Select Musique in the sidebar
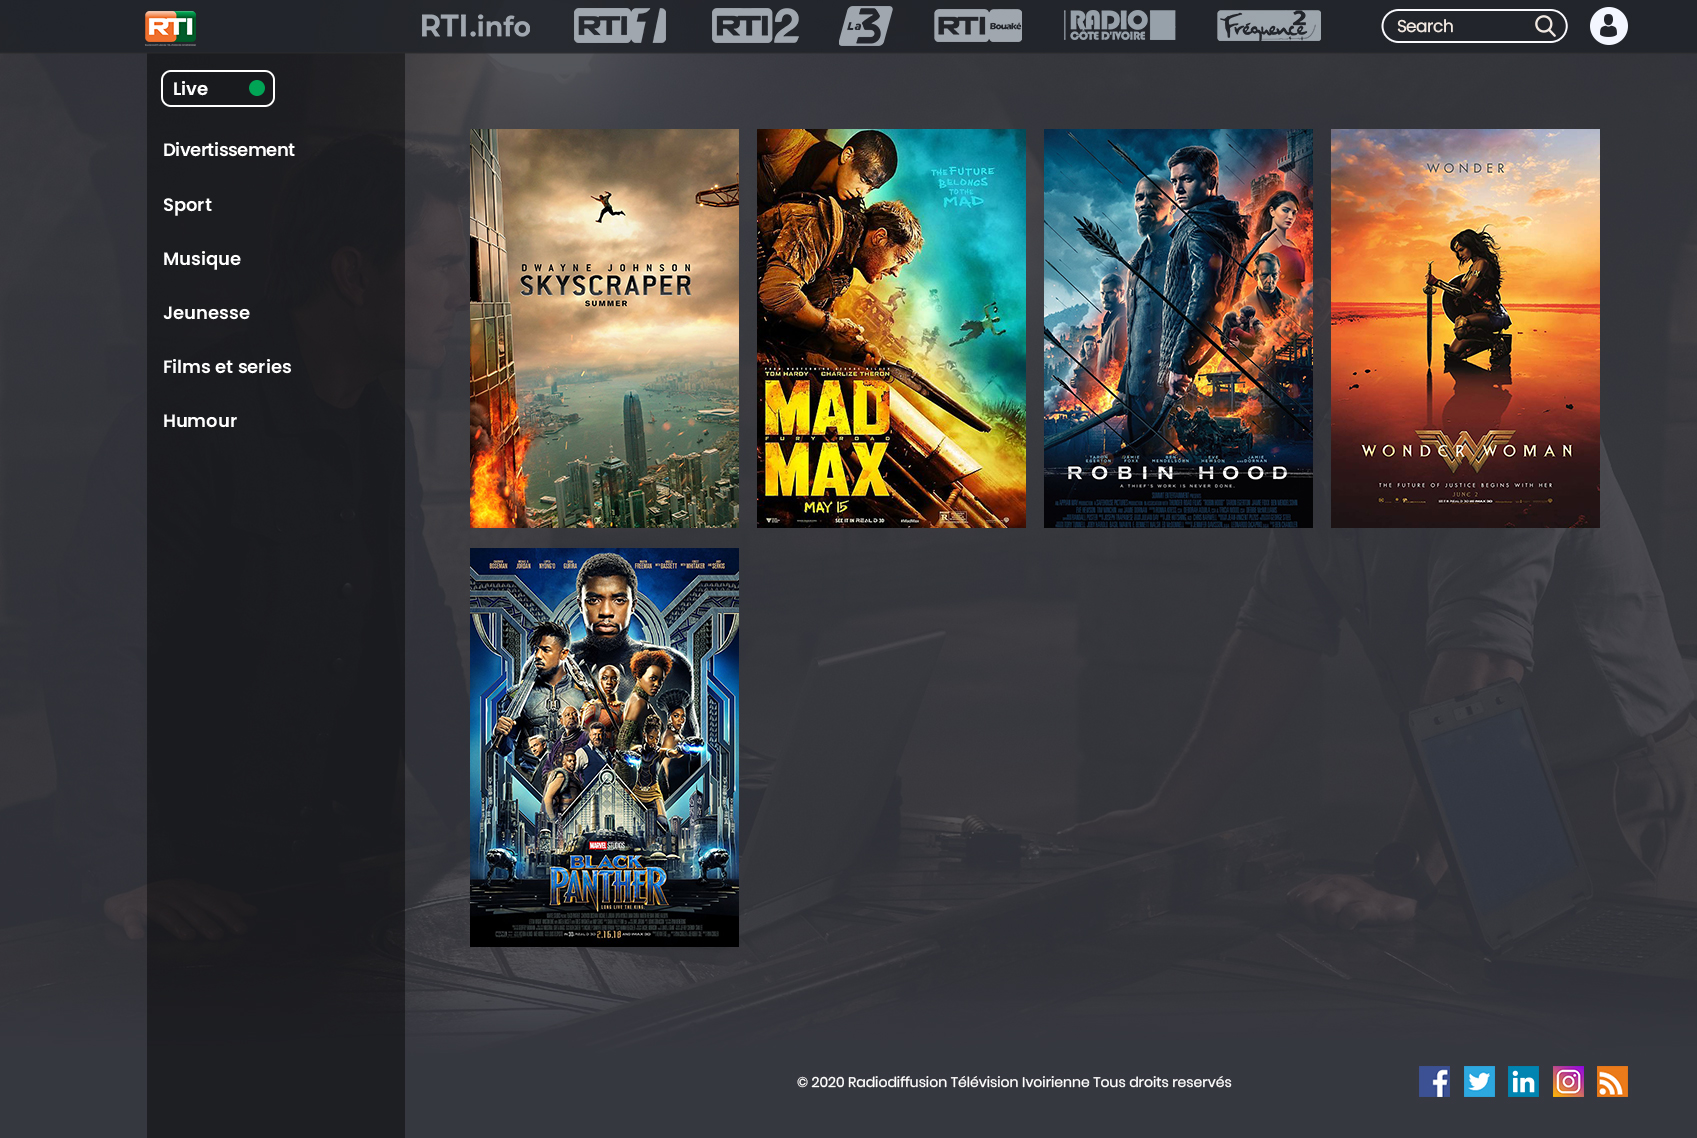Screen dimensions: 1697x1138 point(202,259)
